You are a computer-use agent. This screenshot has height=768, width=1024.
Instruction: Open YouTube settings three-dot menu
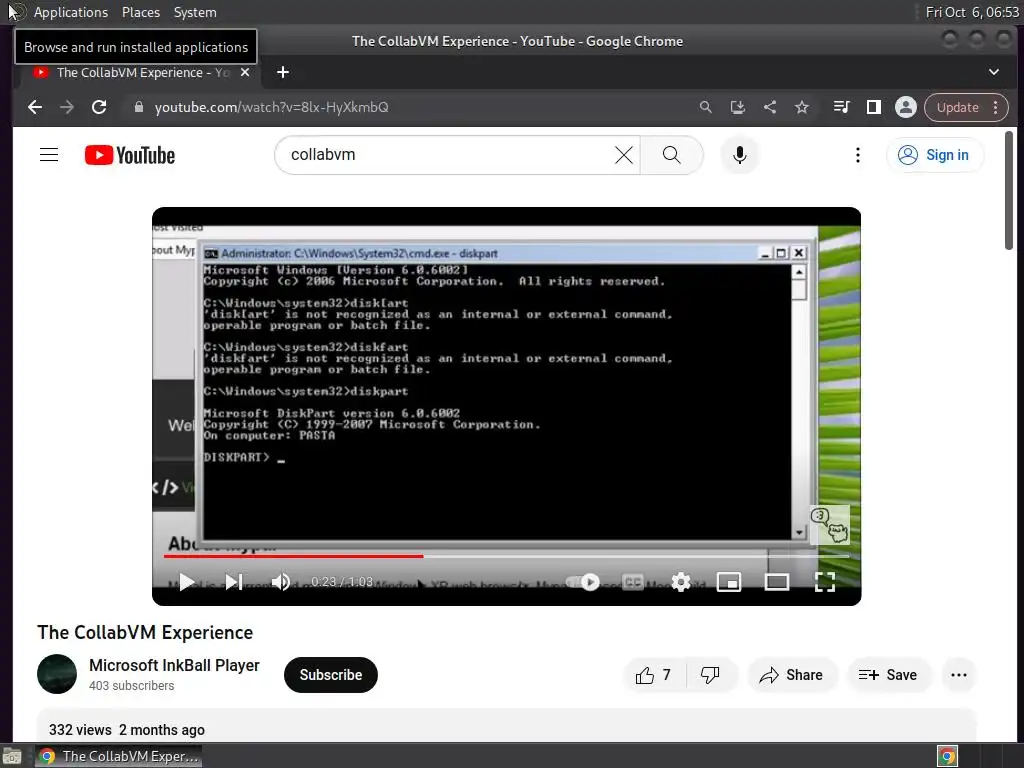(x=857, y=155)
